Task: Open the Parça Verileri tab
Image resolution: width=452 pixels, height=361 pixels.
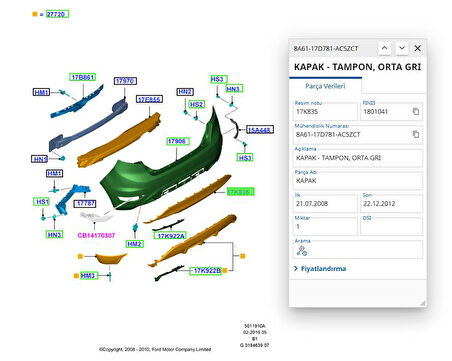Action: [325, 86]
